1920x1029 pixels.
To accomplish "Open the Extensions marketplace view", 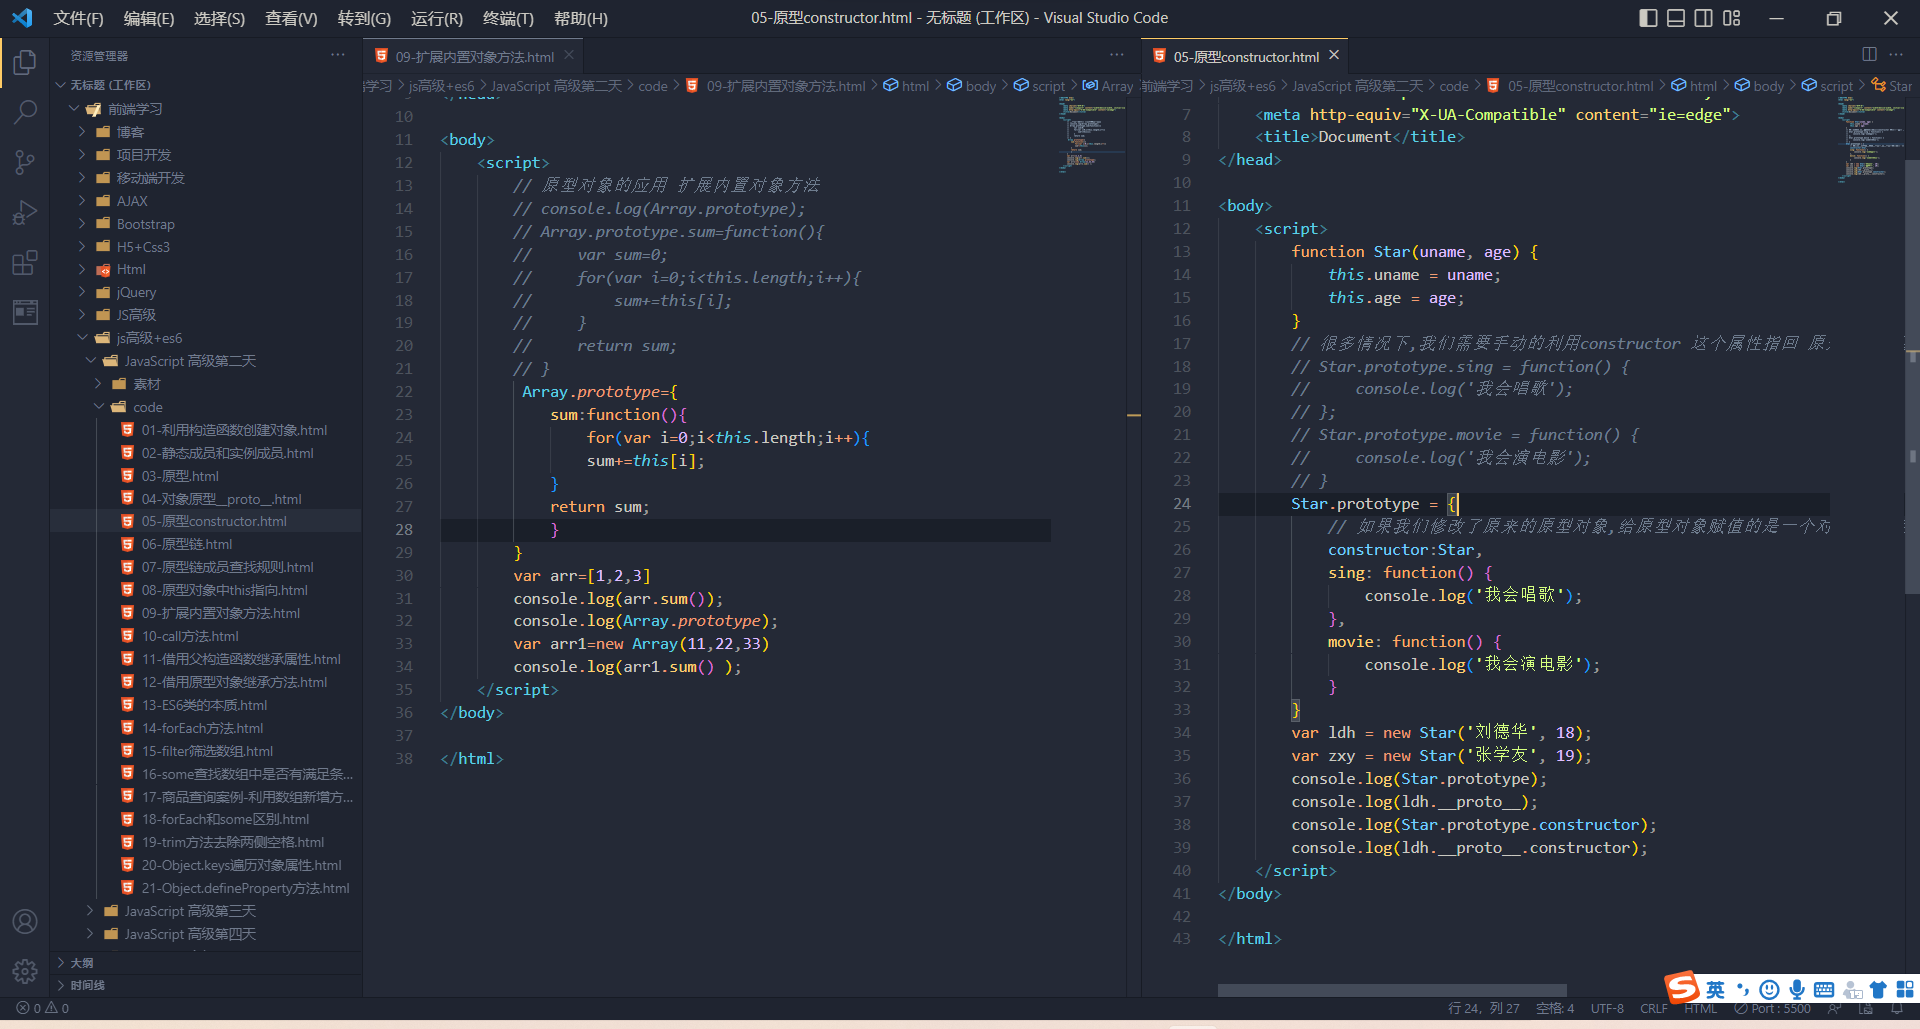I will [x=24, y=263].
